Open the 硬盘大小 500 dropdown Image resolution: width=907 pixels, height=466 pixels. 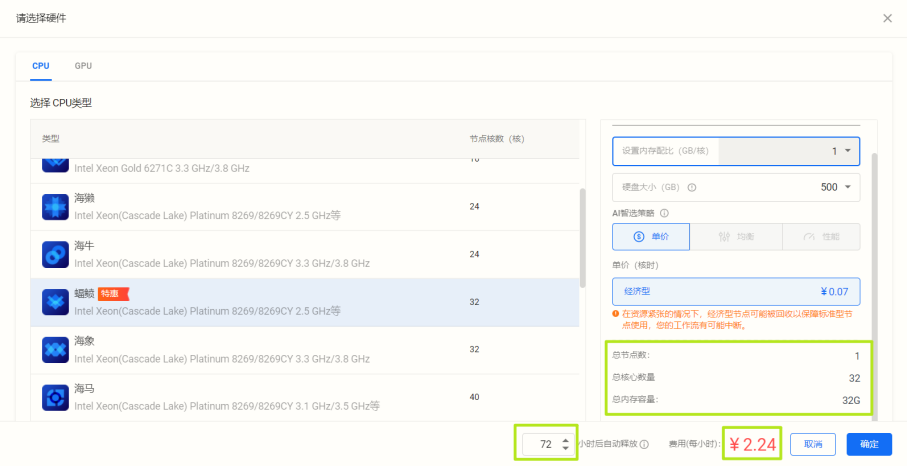pyautogui.click(x=736, y=187)
